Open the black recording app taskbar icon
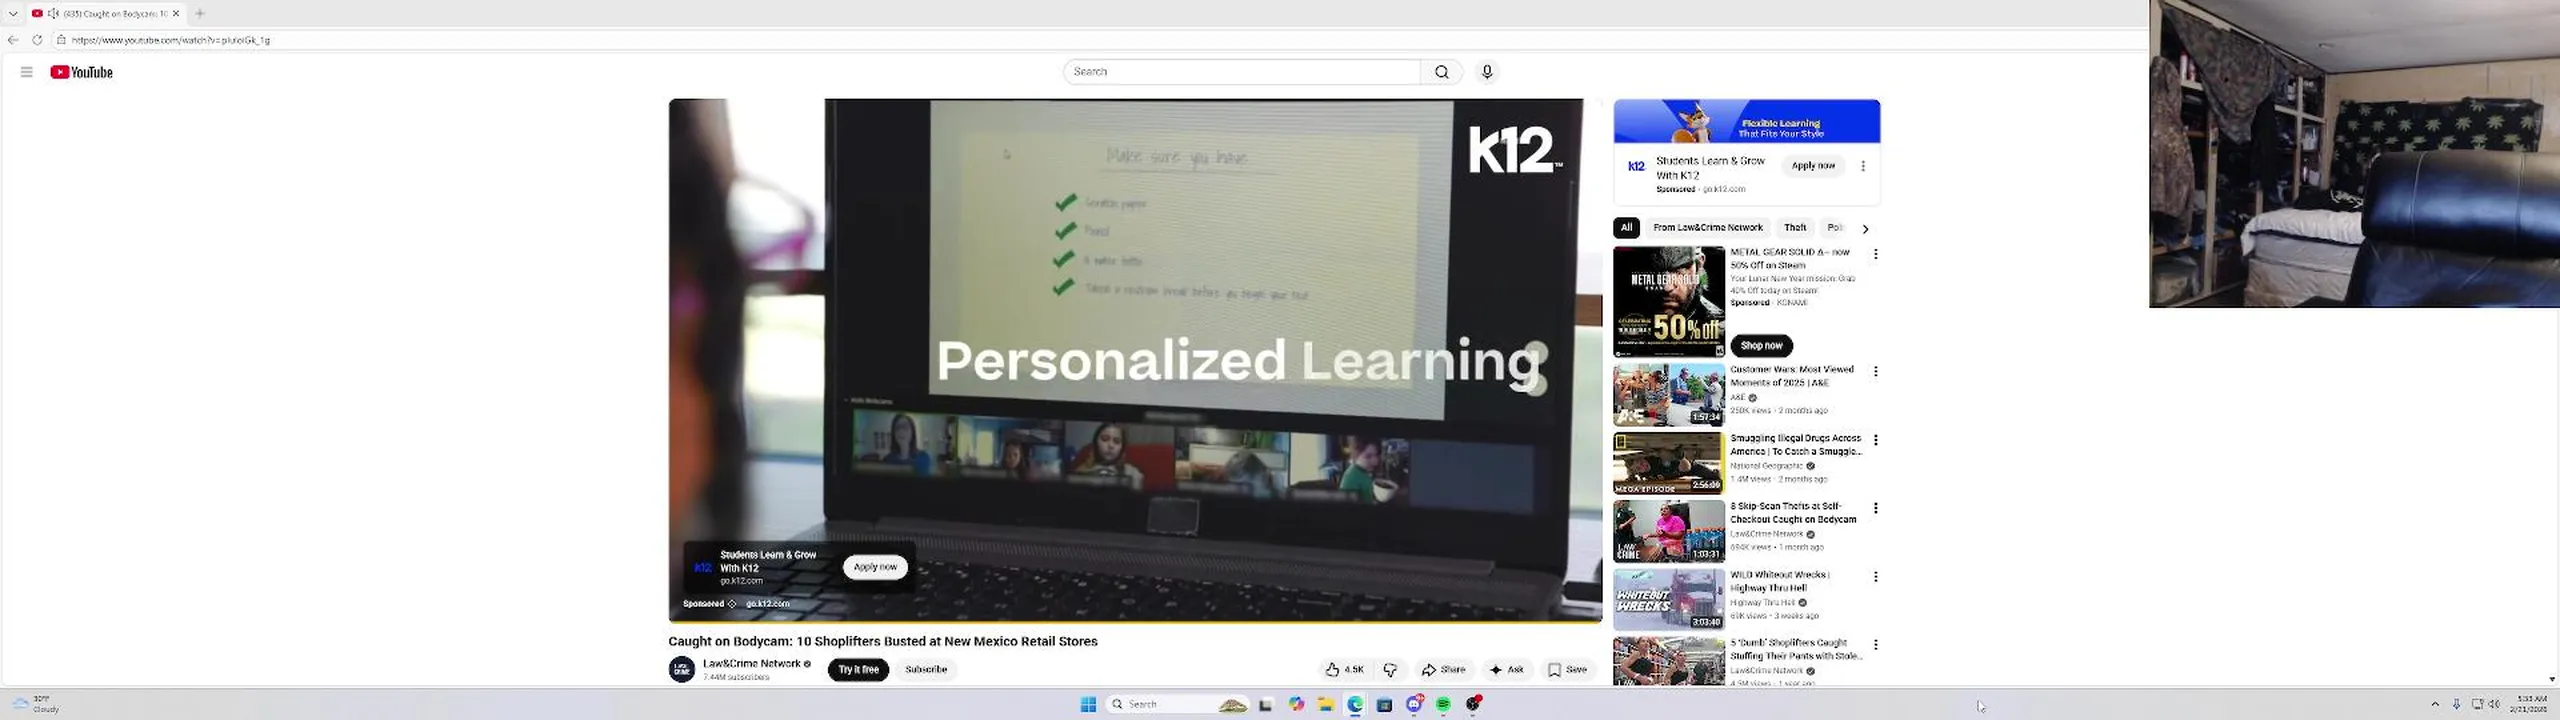Viewport: 2560px width, 720px height. [x=1473, y=705]
